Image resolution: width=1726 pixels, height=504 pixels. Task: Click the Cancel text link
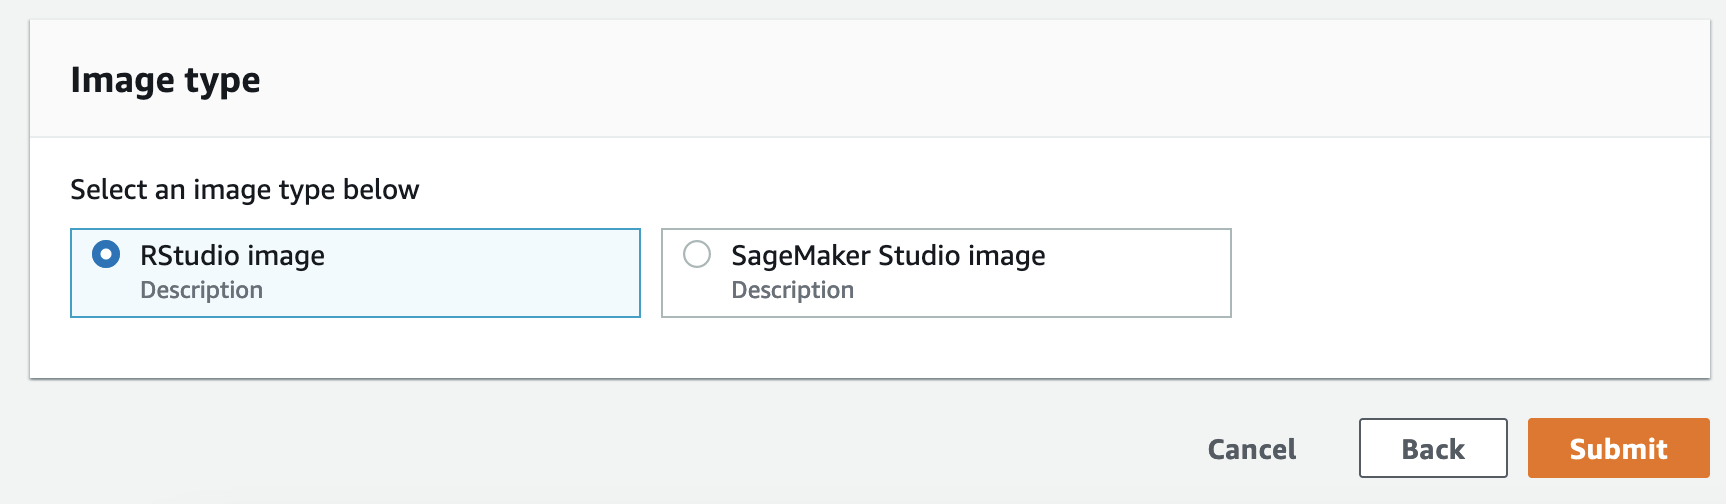coord(1251,449)
